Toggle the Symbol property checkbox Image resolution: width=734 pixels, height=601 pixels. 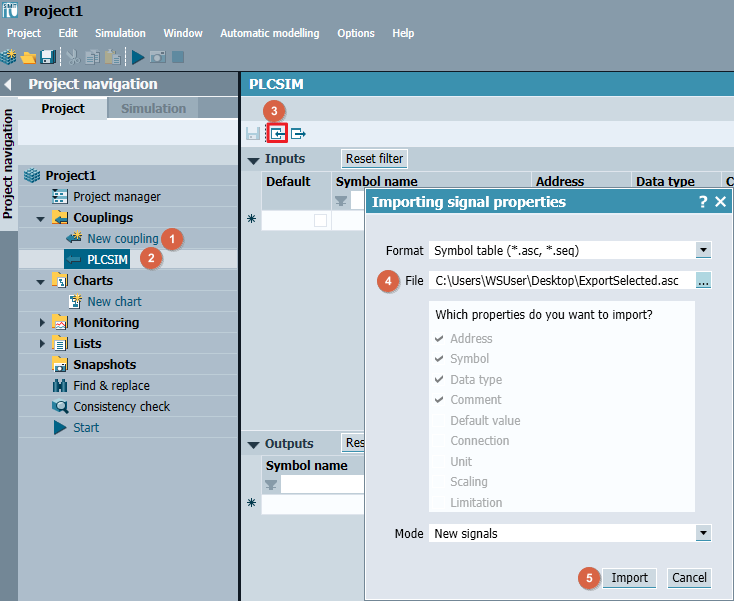tap(439, 359)
